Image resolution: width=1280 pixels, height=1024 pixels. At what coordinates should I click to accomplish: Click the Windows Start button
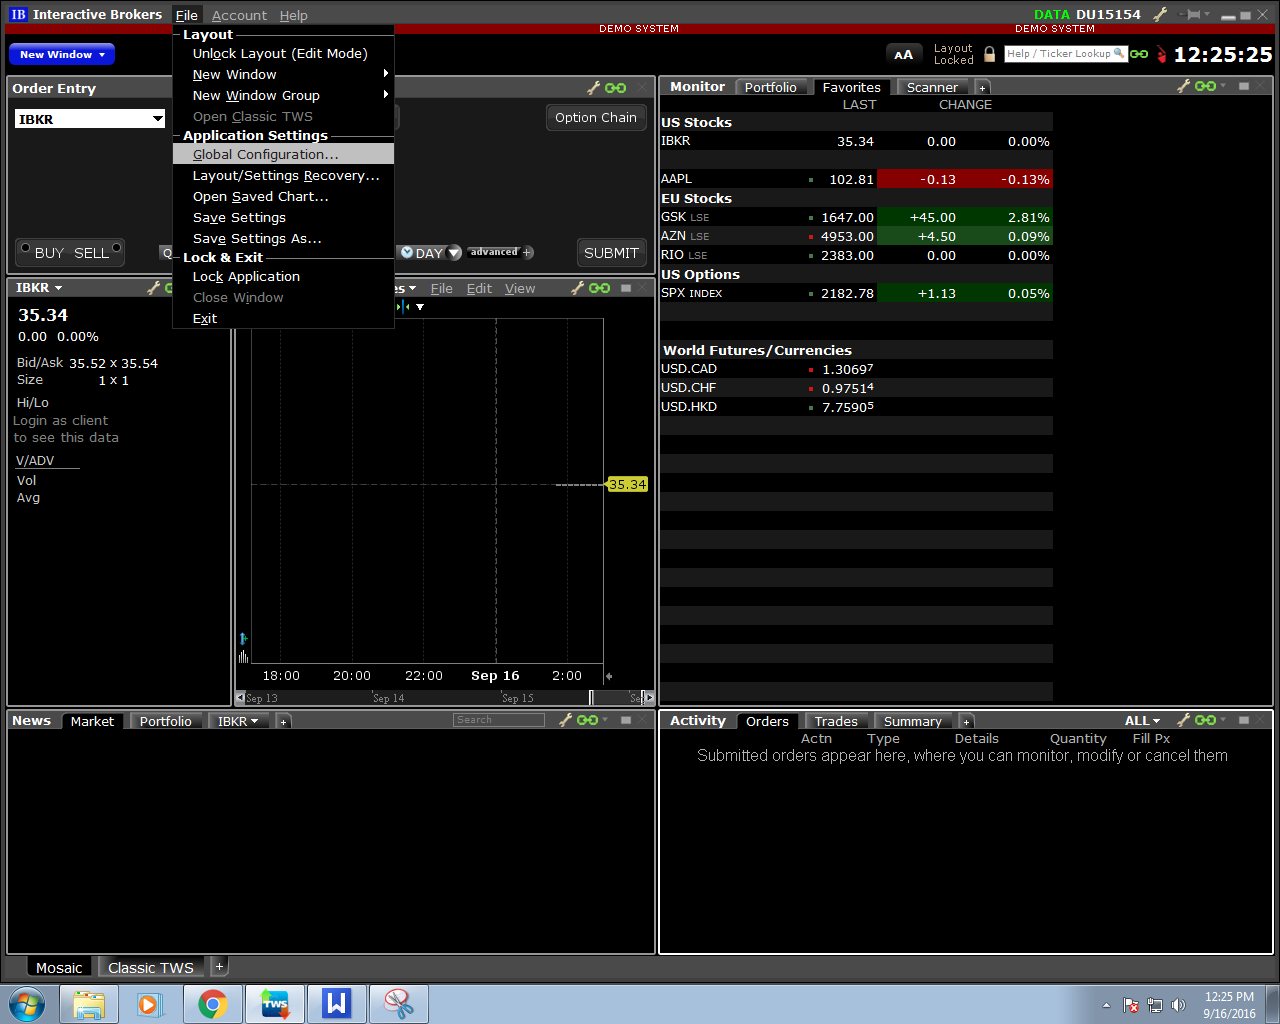tap(27, 1004)
